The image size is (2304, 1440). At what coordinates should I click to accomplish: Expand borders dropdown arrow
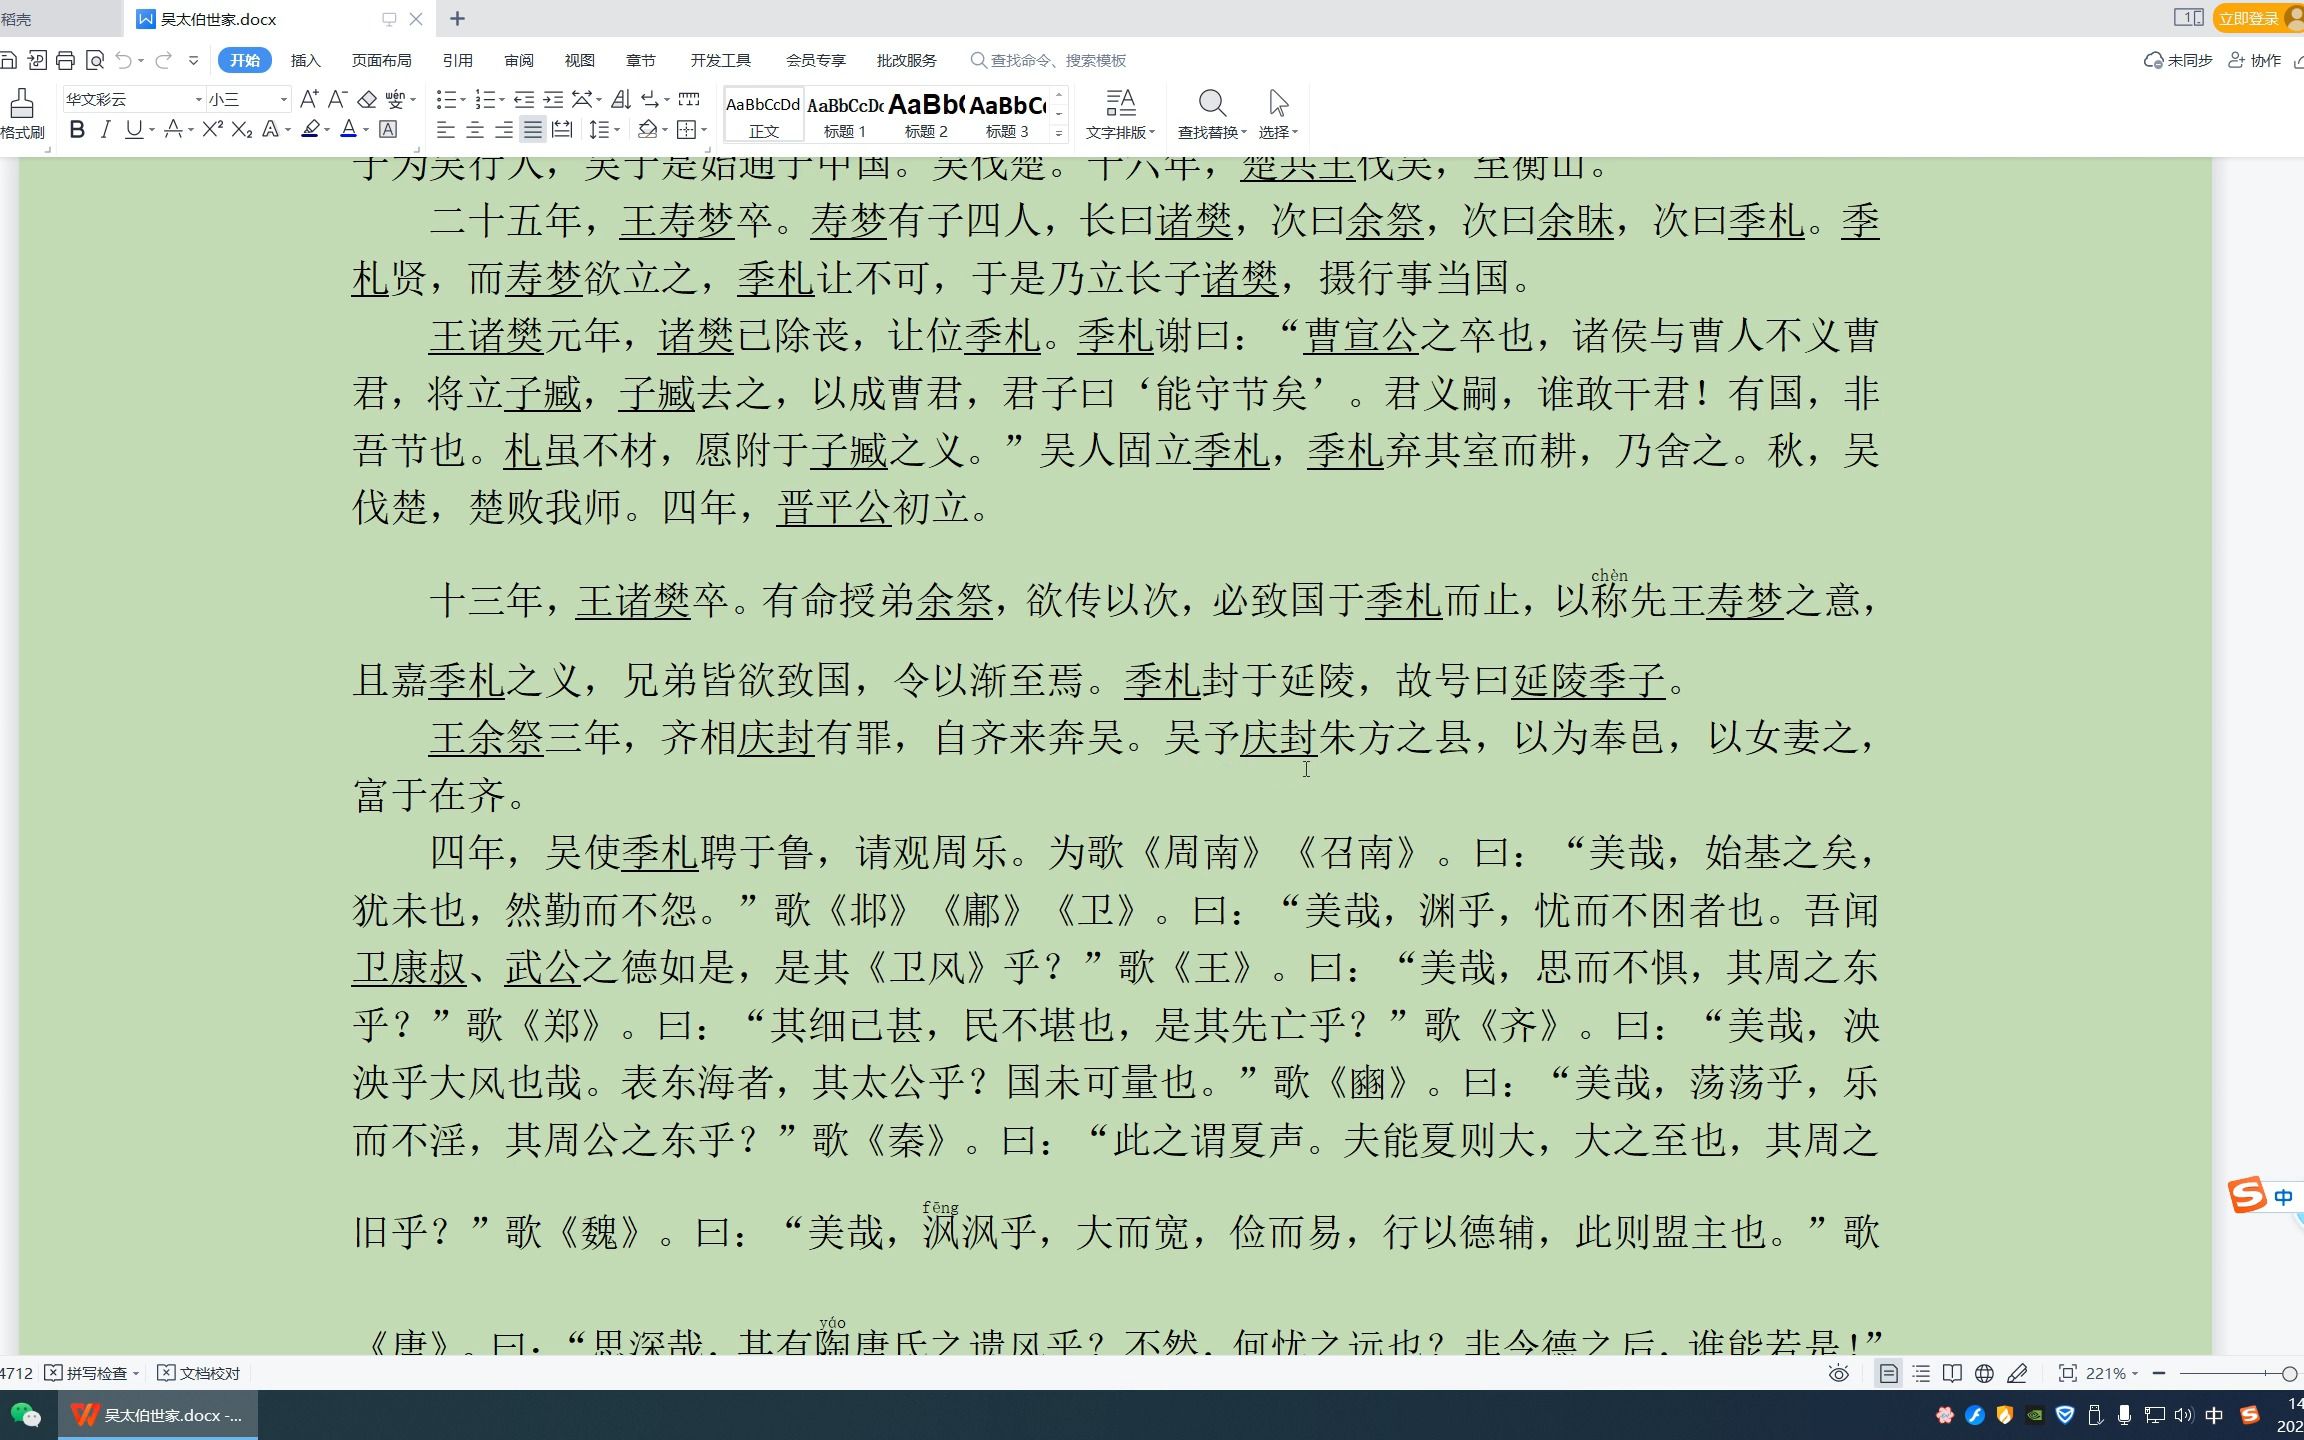tap(704, 130)
